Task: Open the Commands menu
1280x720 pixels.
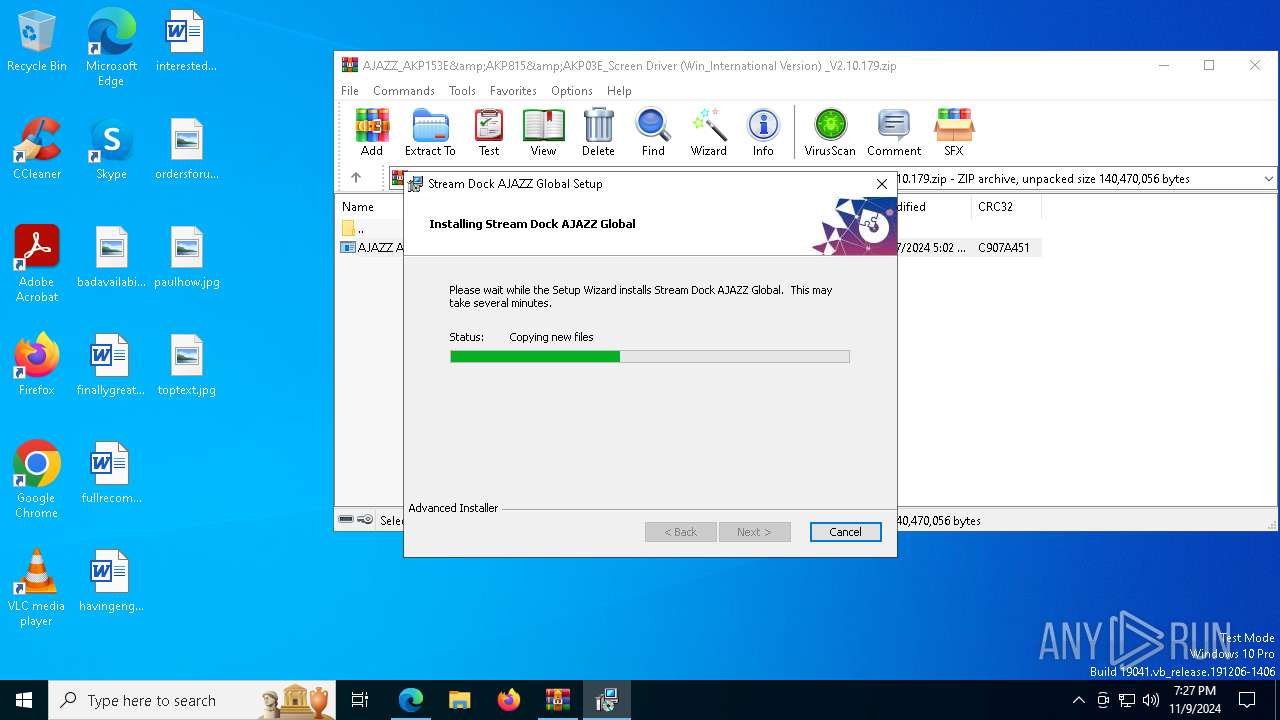Action: pyautogui.click(x=404, y=90)
